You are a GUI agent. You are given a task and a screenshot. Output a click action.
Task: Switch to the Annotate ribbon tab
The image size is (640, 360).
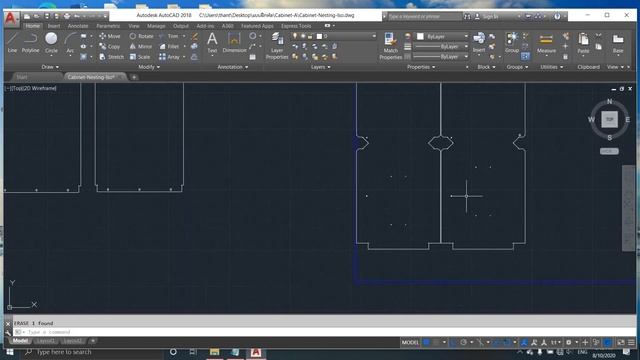pos(78,26)
